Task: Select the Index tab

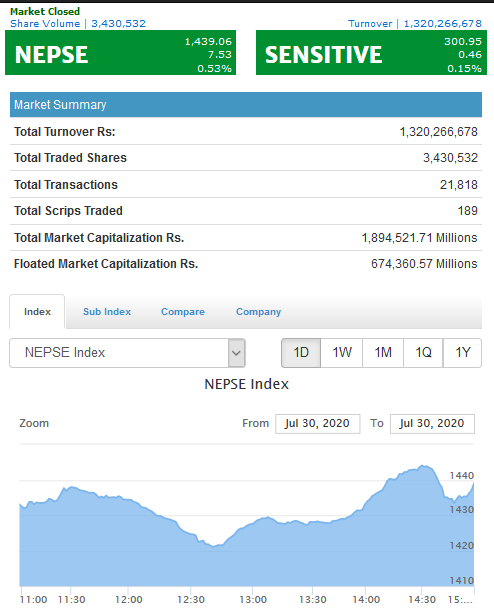Action: coord(37,312)
